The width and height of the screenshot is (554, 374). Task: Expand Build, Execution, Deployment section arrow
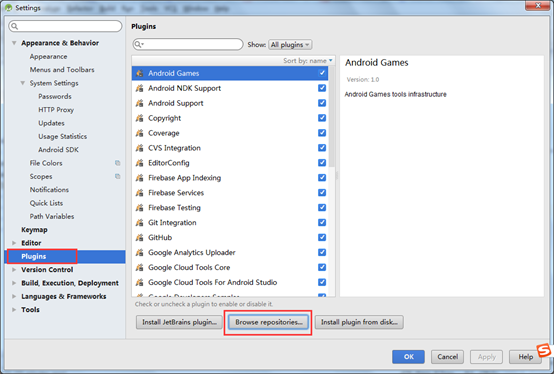[14, 283]
